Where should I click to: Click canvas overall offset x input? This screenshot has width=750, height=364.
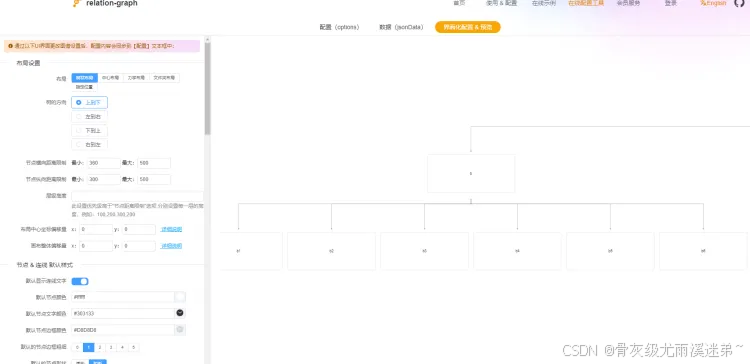(x=96, y=246)
